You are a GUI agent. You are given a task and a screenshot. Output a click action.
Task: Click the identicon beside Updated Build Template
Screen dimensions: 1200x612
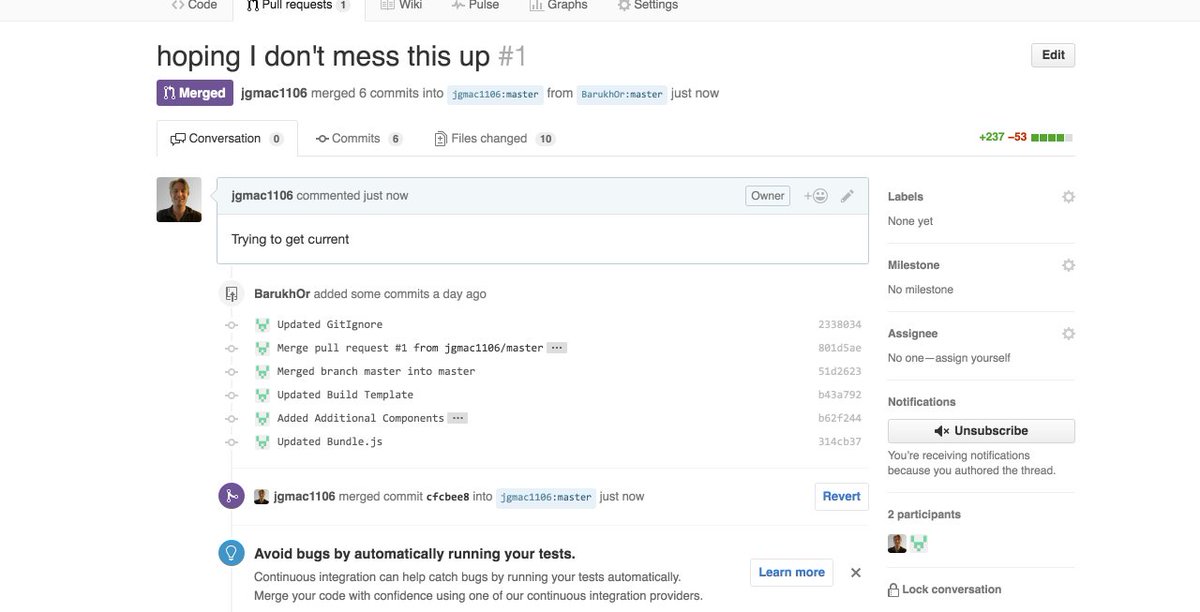262,395
